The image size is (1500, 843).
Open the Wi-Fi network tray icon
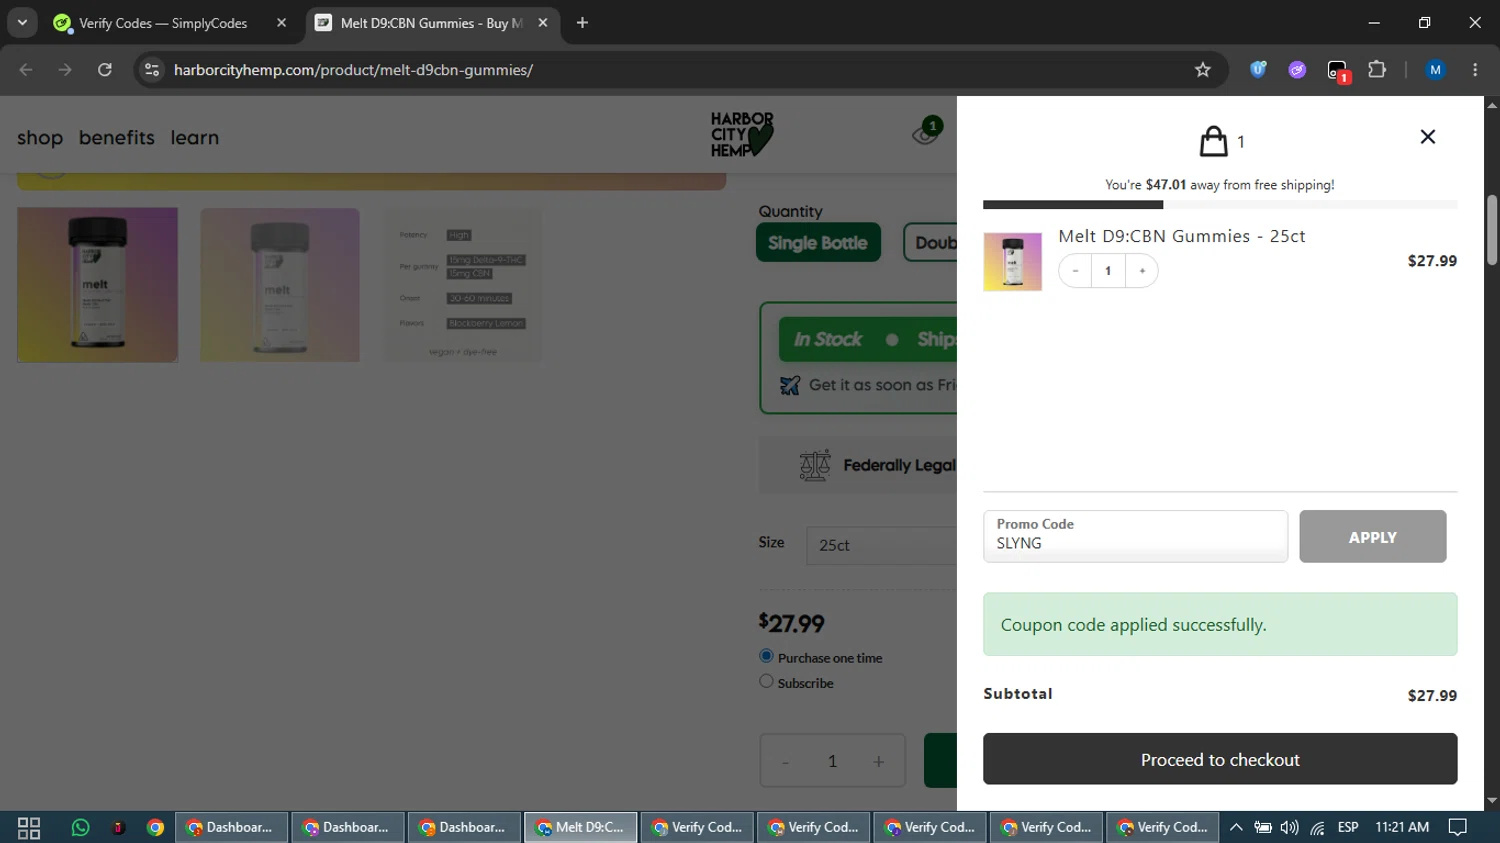coord(1317,828)
